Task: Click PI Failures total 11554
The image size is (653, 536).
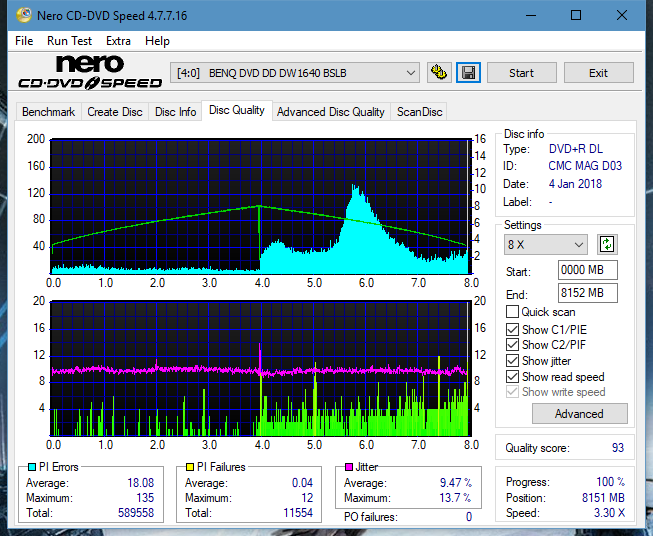Action: 298,512
